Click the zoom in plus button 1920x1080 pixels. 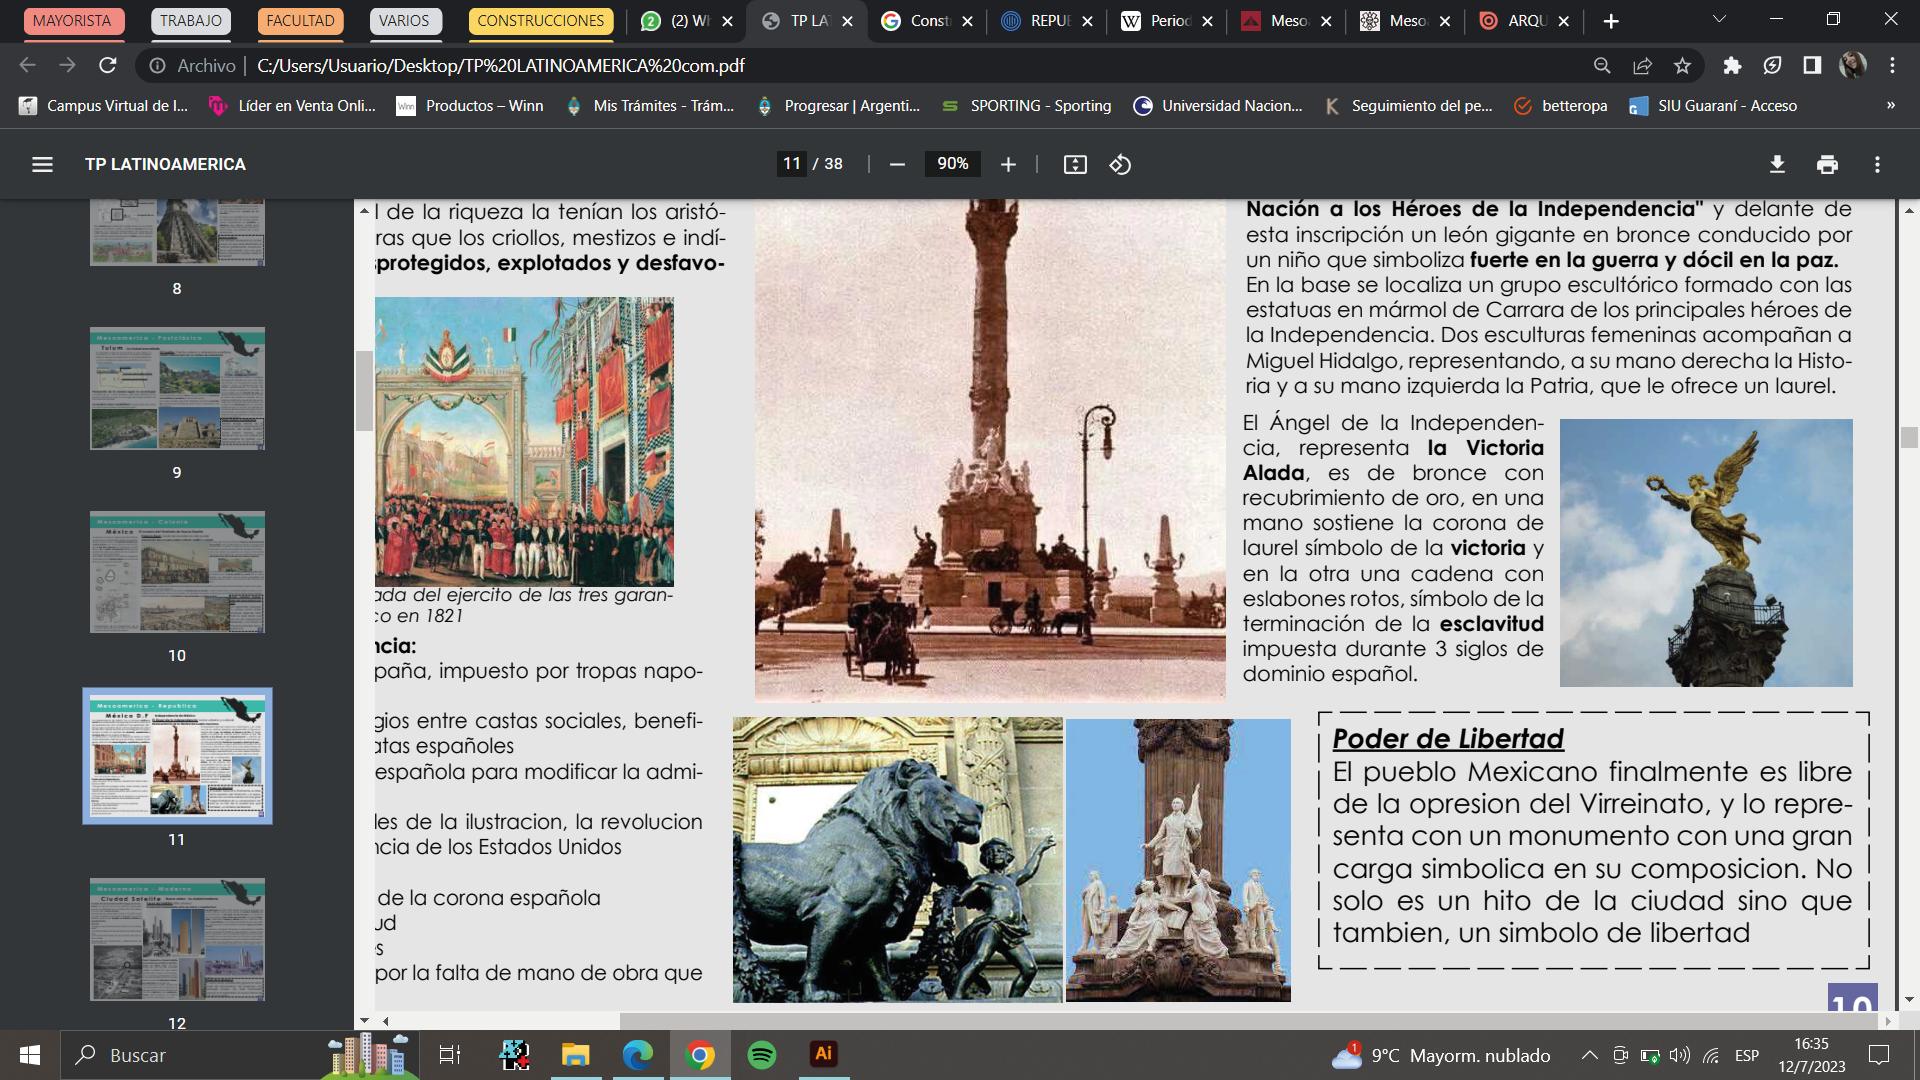click(1008, 164)
